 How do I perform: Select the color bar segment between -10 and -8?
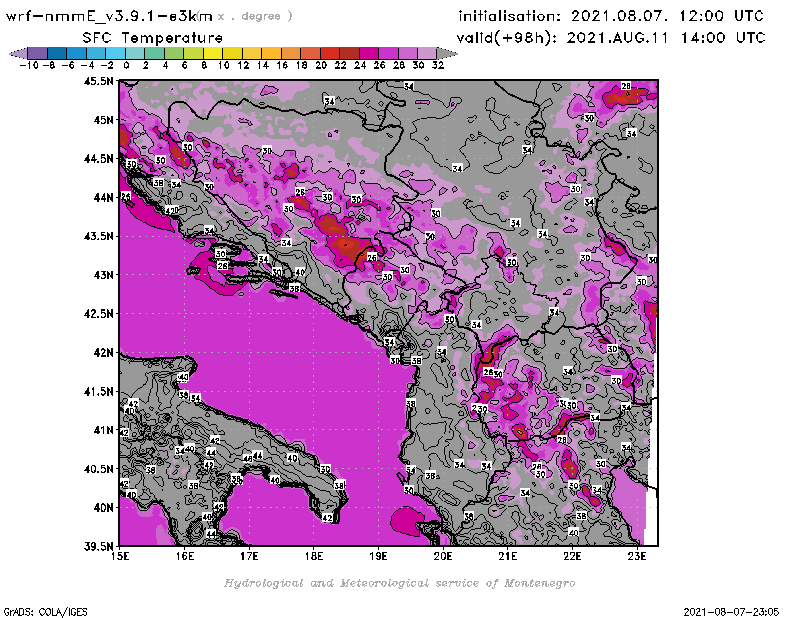click(x=38, y=53)
